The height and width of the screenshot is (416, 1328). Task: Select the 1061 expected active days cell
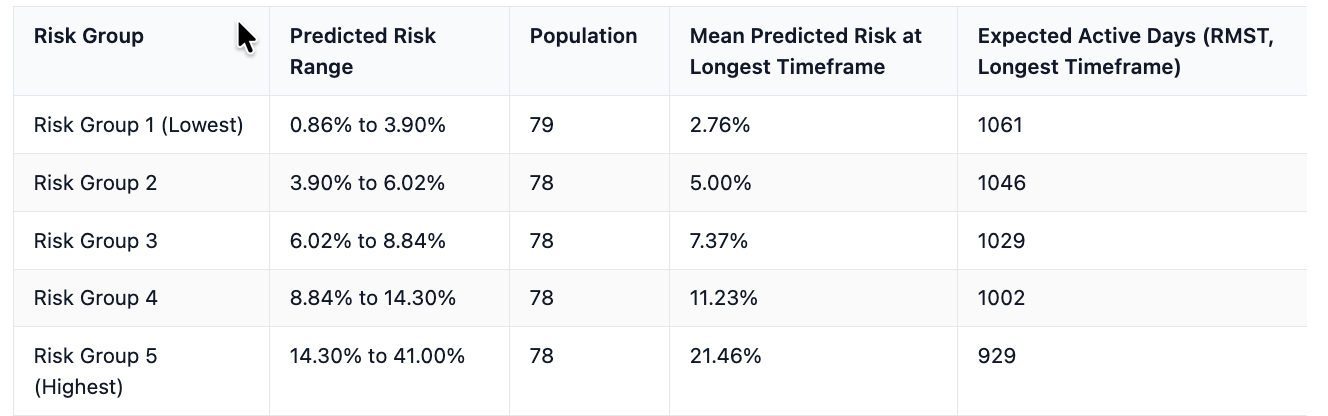[1000, 125]
